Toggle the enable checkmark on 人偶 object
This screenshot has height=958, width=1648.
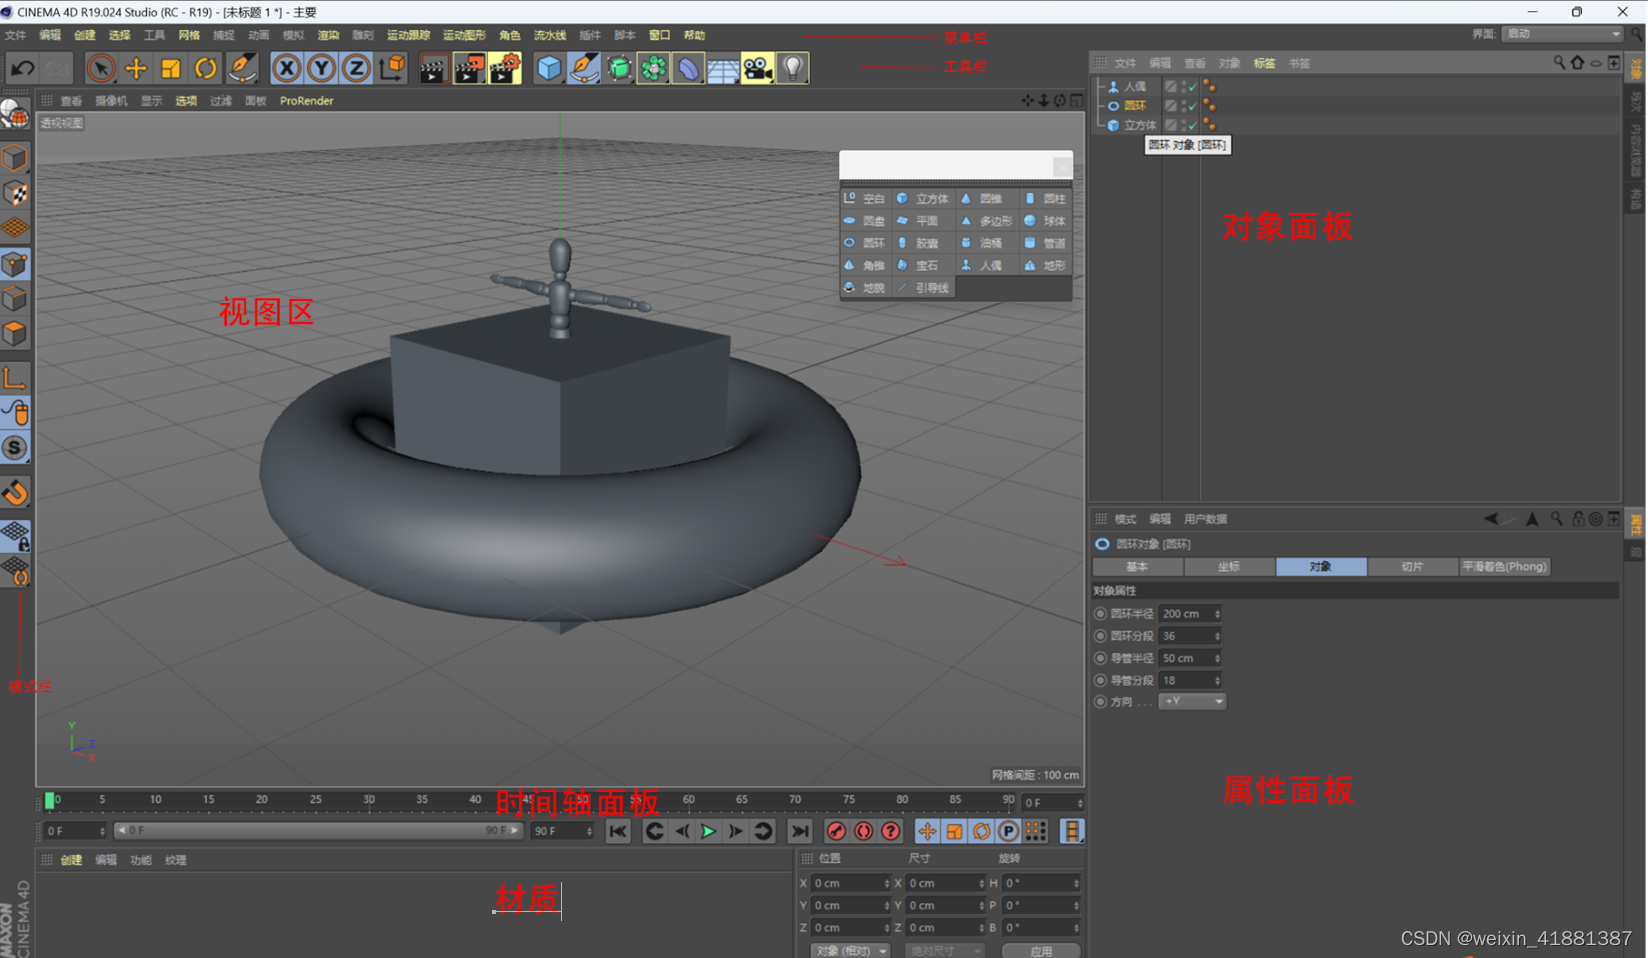tap(1193, 87)
